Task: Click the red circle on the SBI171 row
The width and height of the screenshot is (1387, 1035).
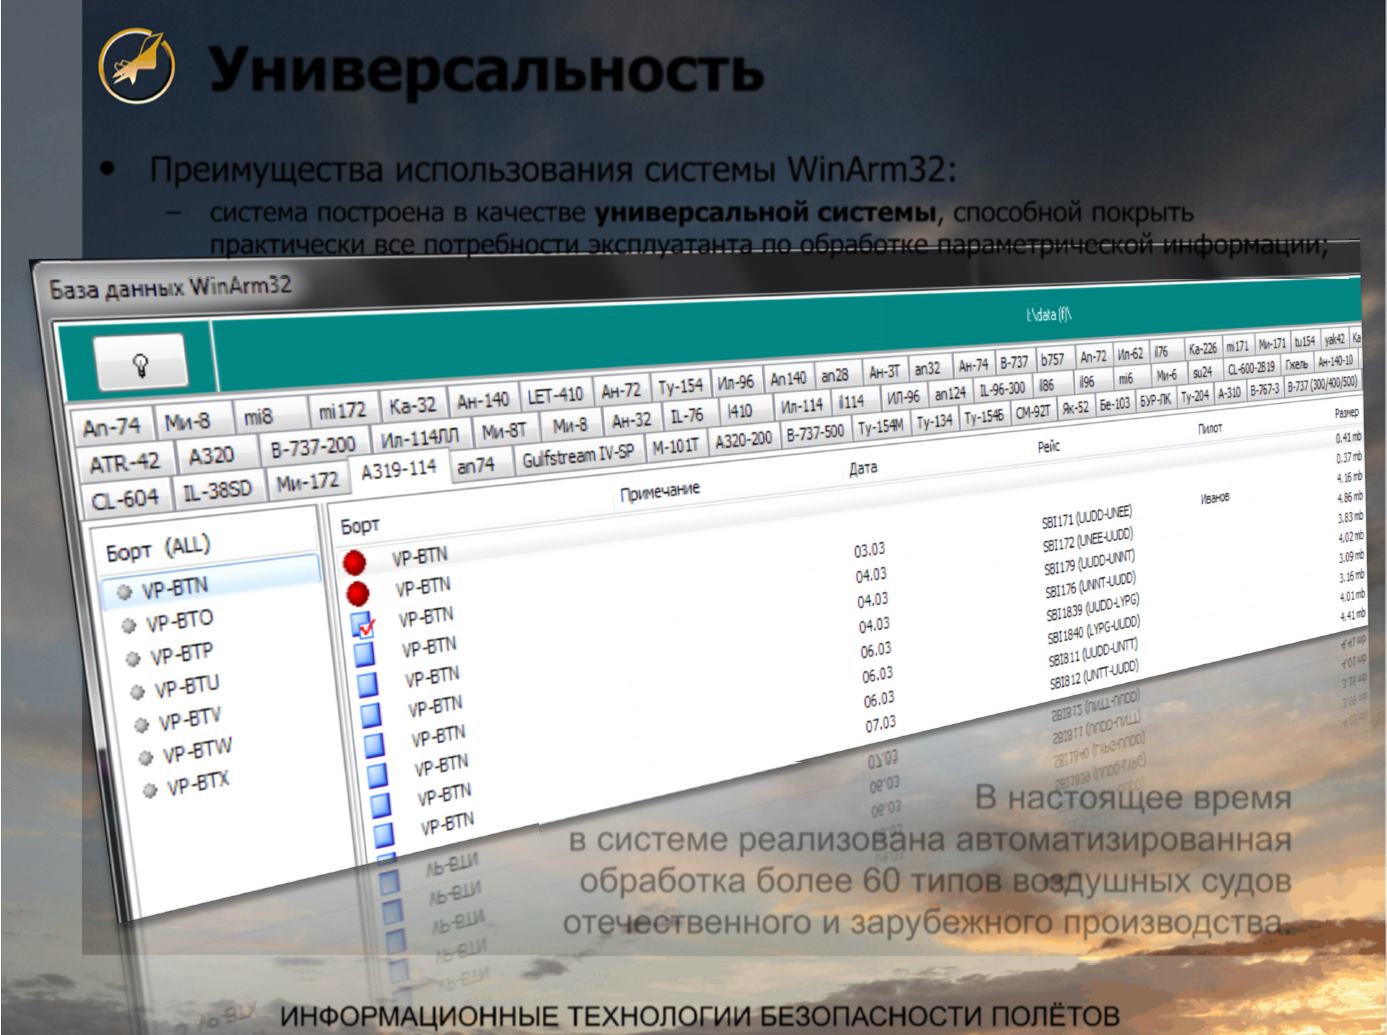Action: pyautogui.click(x=354, y=562)
